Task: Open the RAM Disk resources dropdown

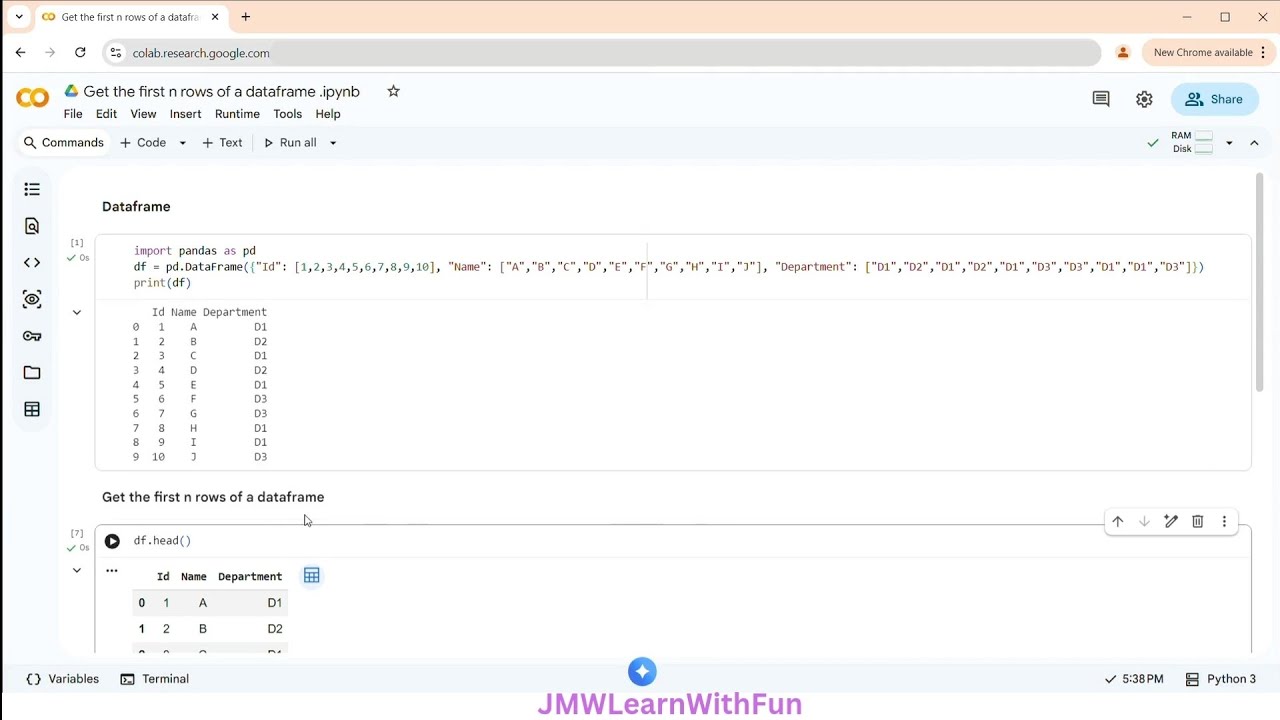Action: pos(1229,143)
